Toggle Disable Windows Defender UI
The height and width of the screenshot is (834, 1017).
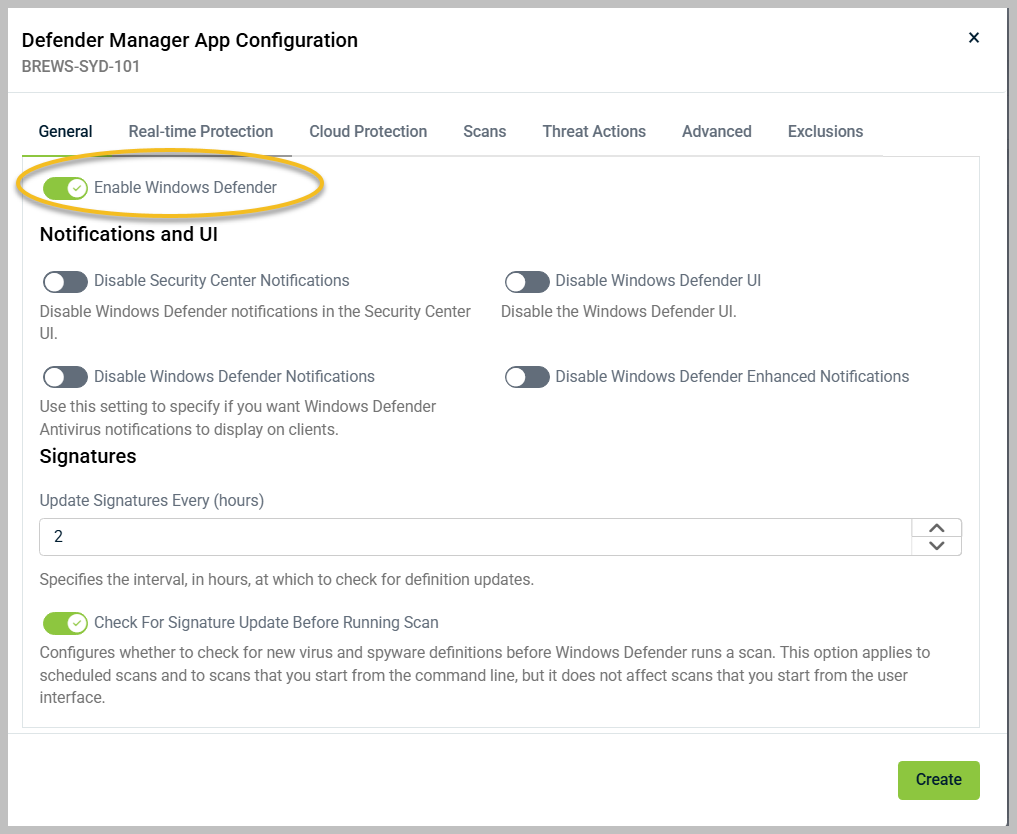pyautogui.click(x=527, y=281)
